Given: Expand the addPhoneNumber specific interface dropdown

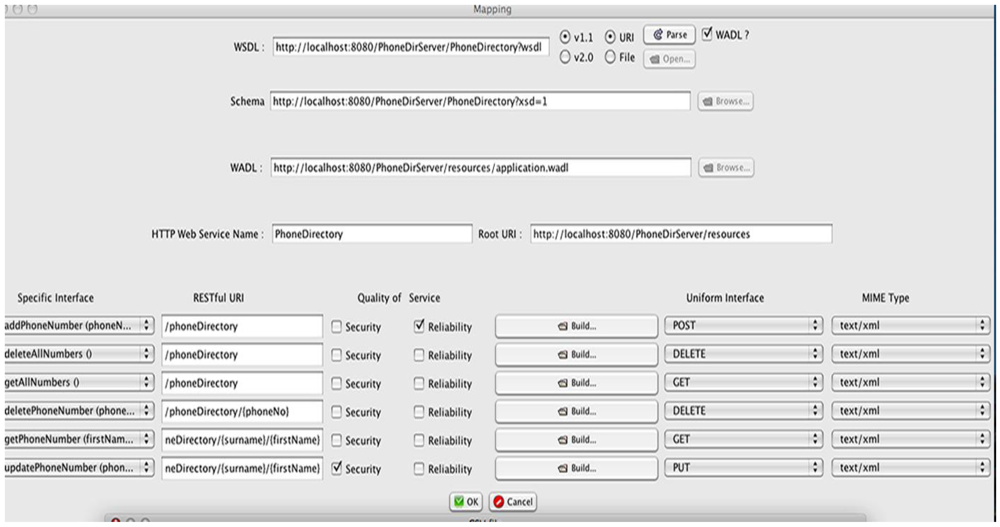Looking at the screenshot, I should [78, 326].
